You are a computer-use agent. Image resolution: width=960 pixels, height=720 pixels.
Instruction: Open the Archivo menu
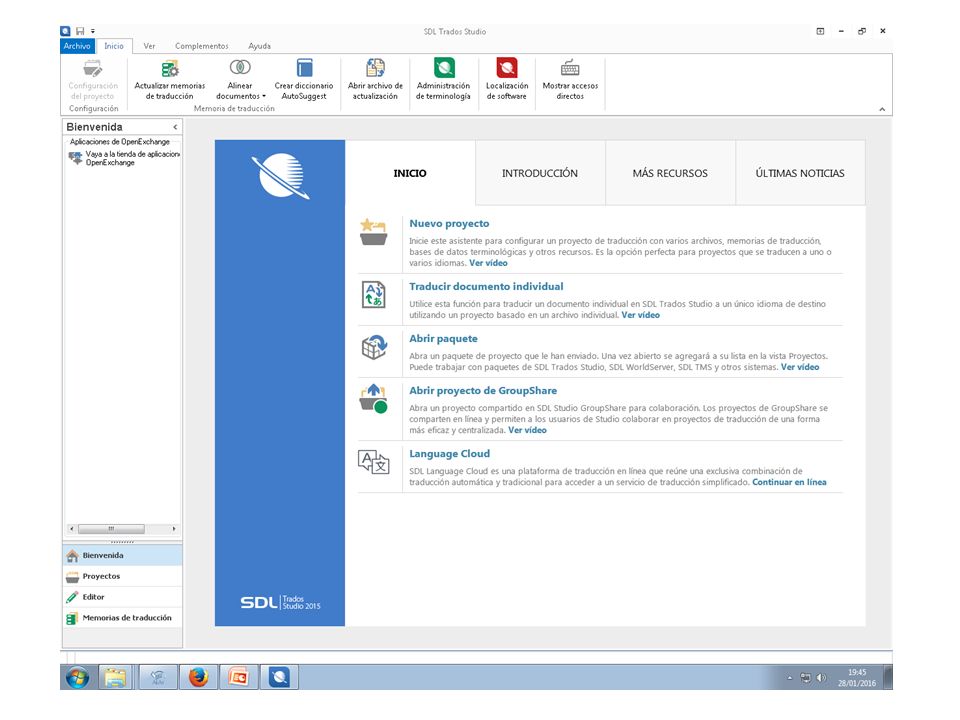tap(77, 46)
